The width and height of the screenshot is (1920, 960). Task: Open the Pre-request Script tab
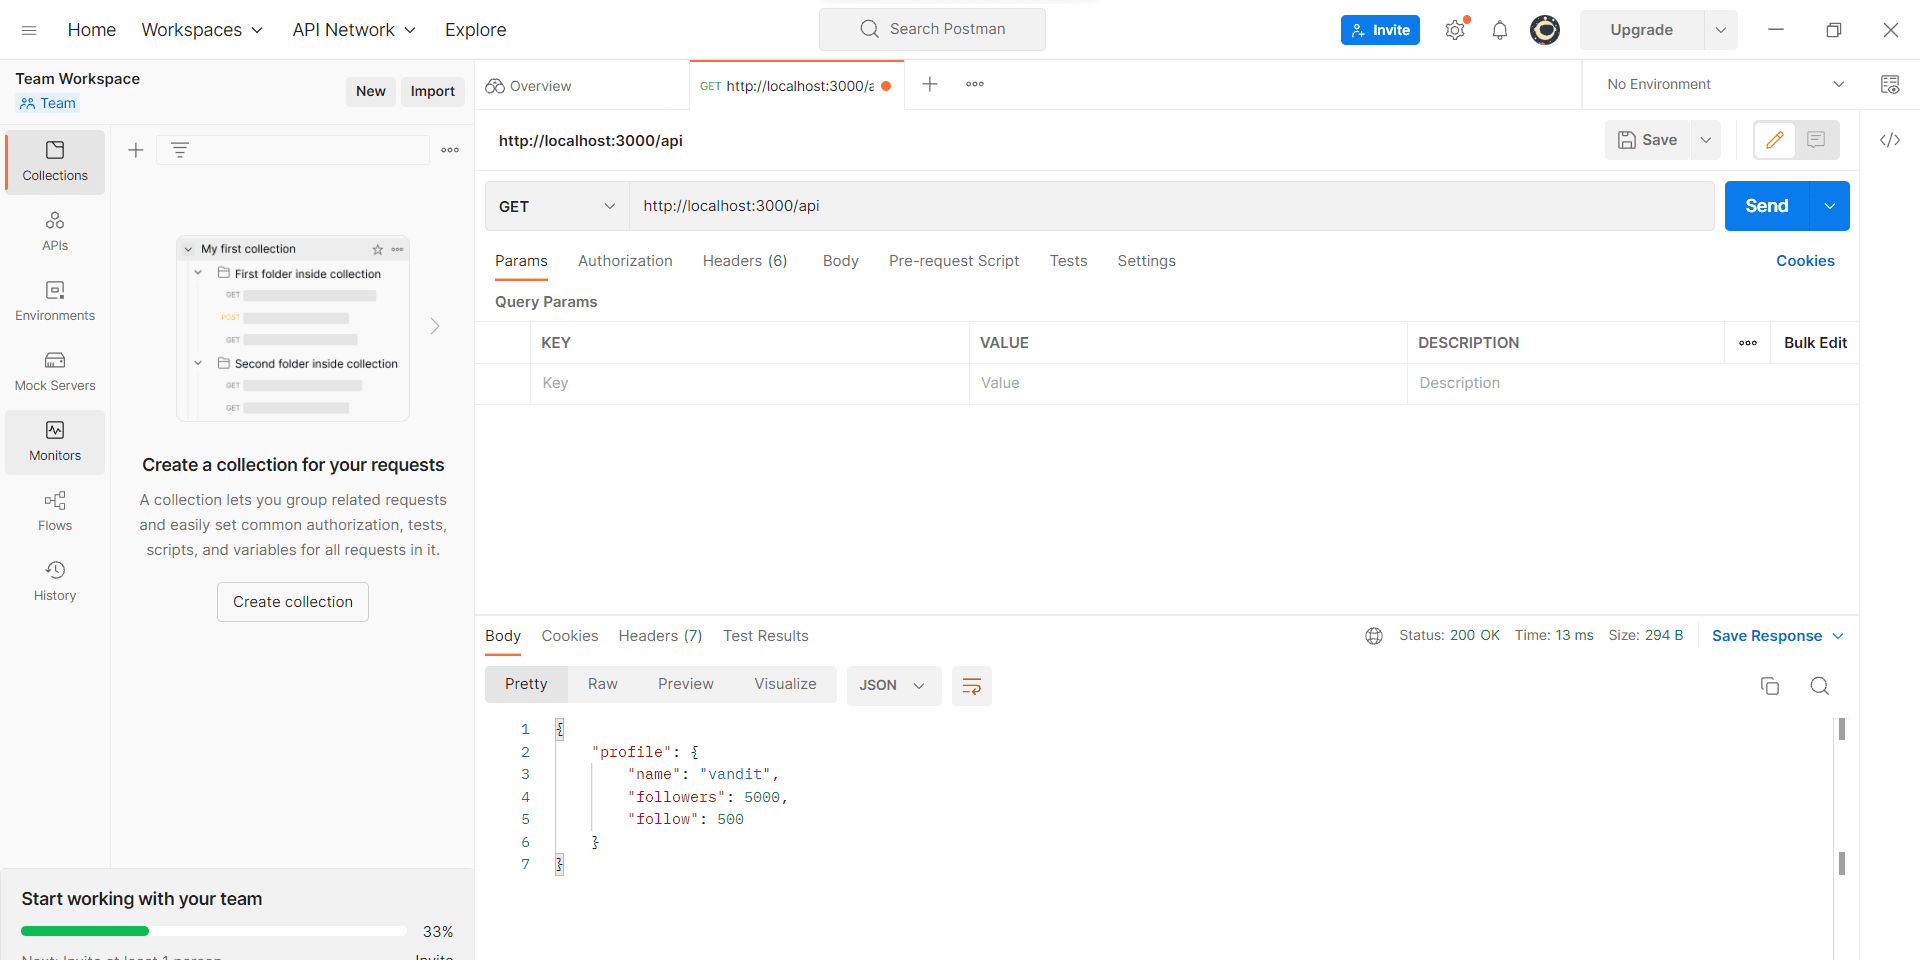954,261
